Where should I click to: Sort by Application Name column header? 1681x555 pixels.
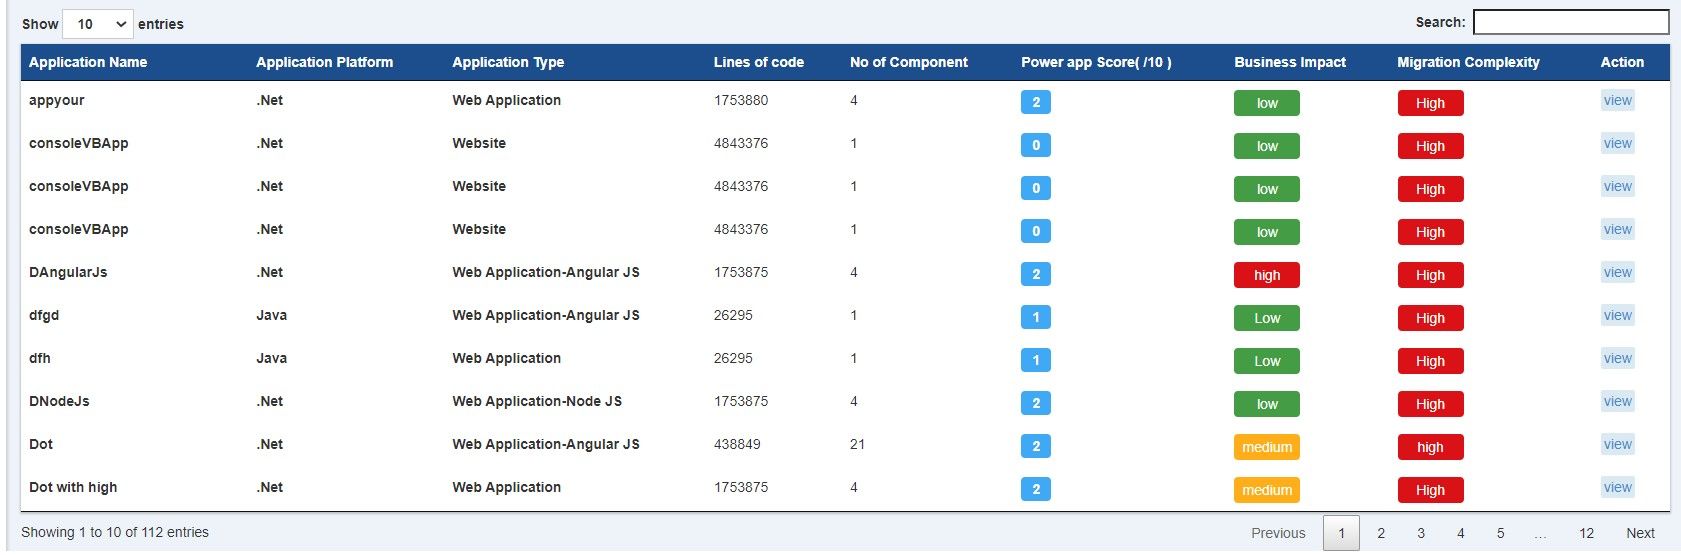pos(88,62)
